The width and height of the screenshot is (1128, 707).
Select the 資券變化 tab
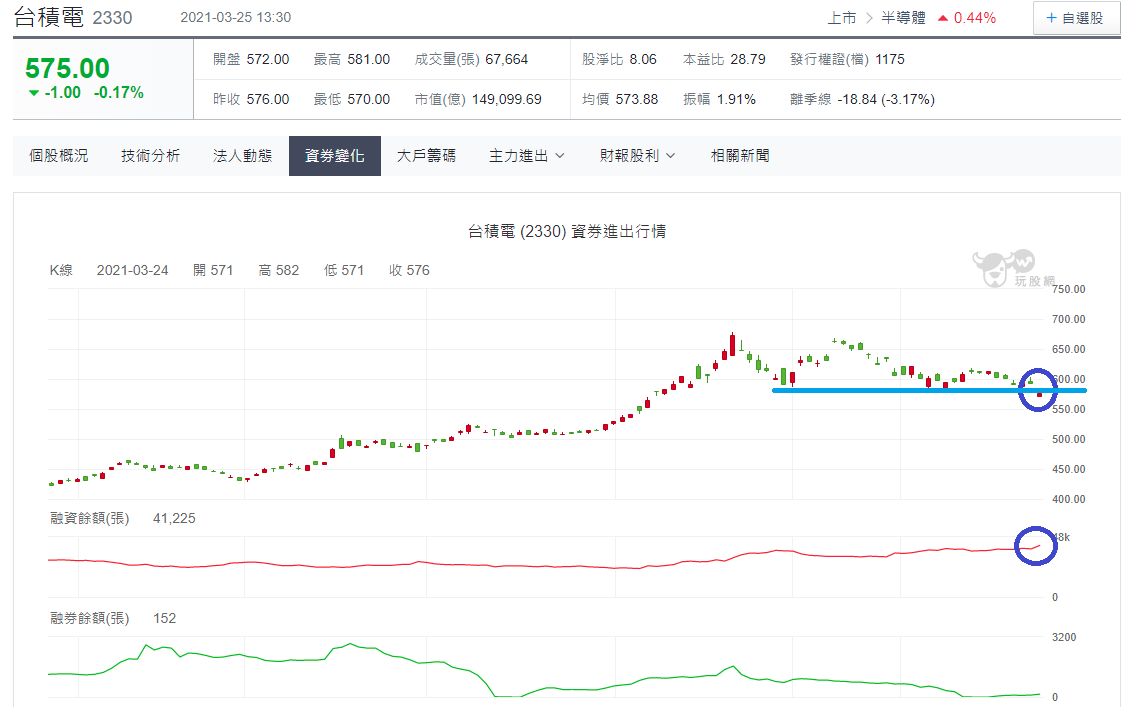pos(335,156)
